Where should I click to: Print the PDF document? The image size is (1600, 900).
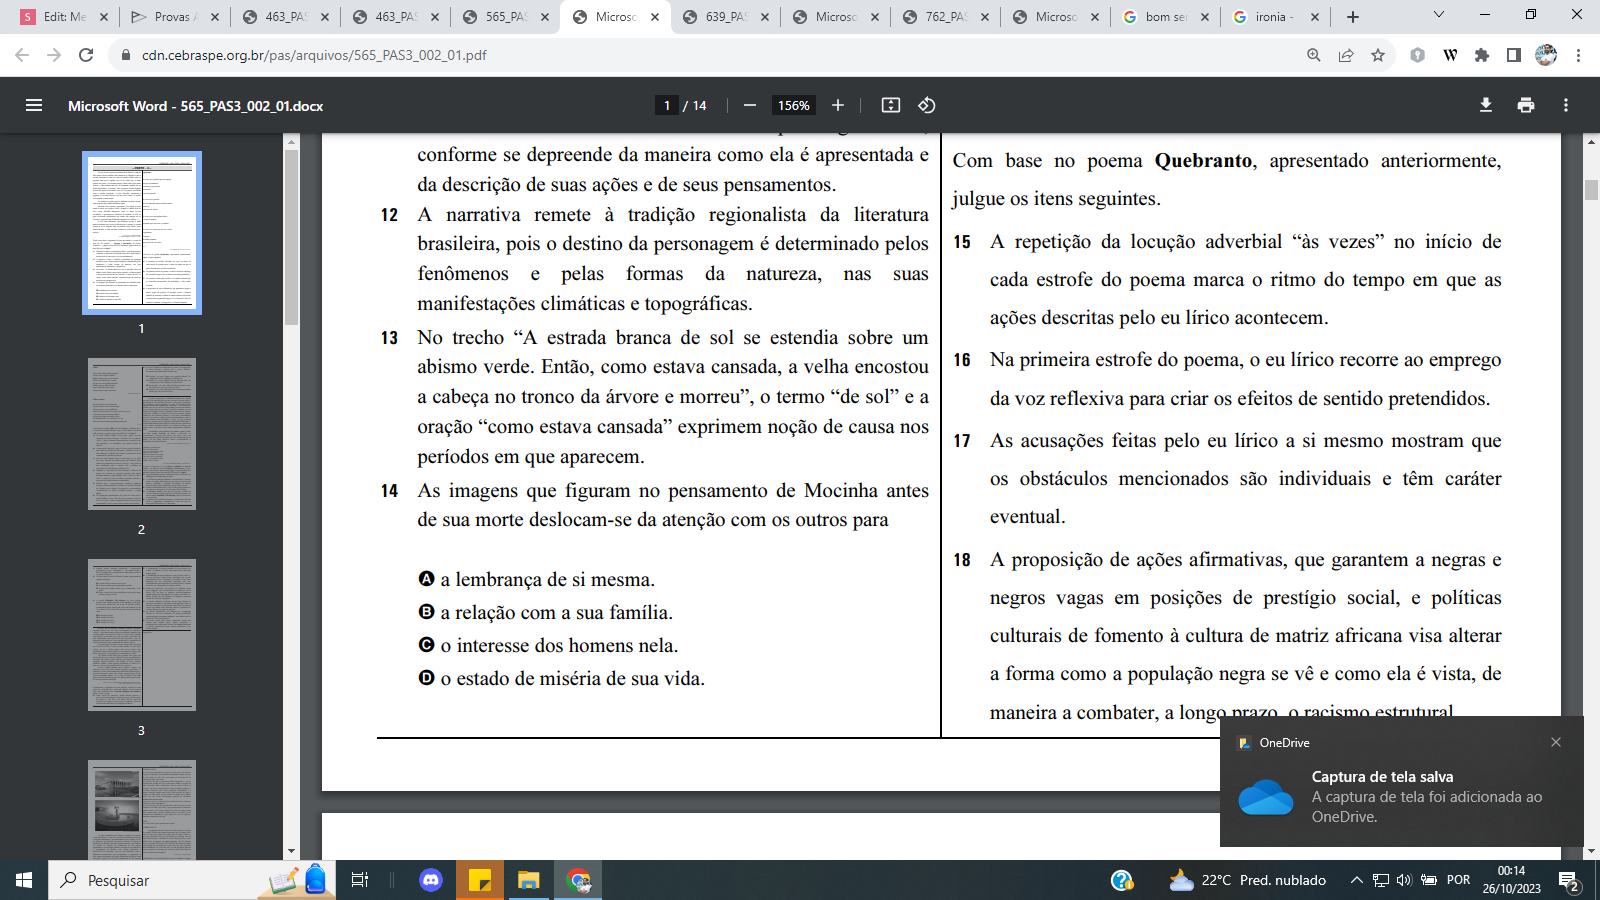[x=1526, y=105]
